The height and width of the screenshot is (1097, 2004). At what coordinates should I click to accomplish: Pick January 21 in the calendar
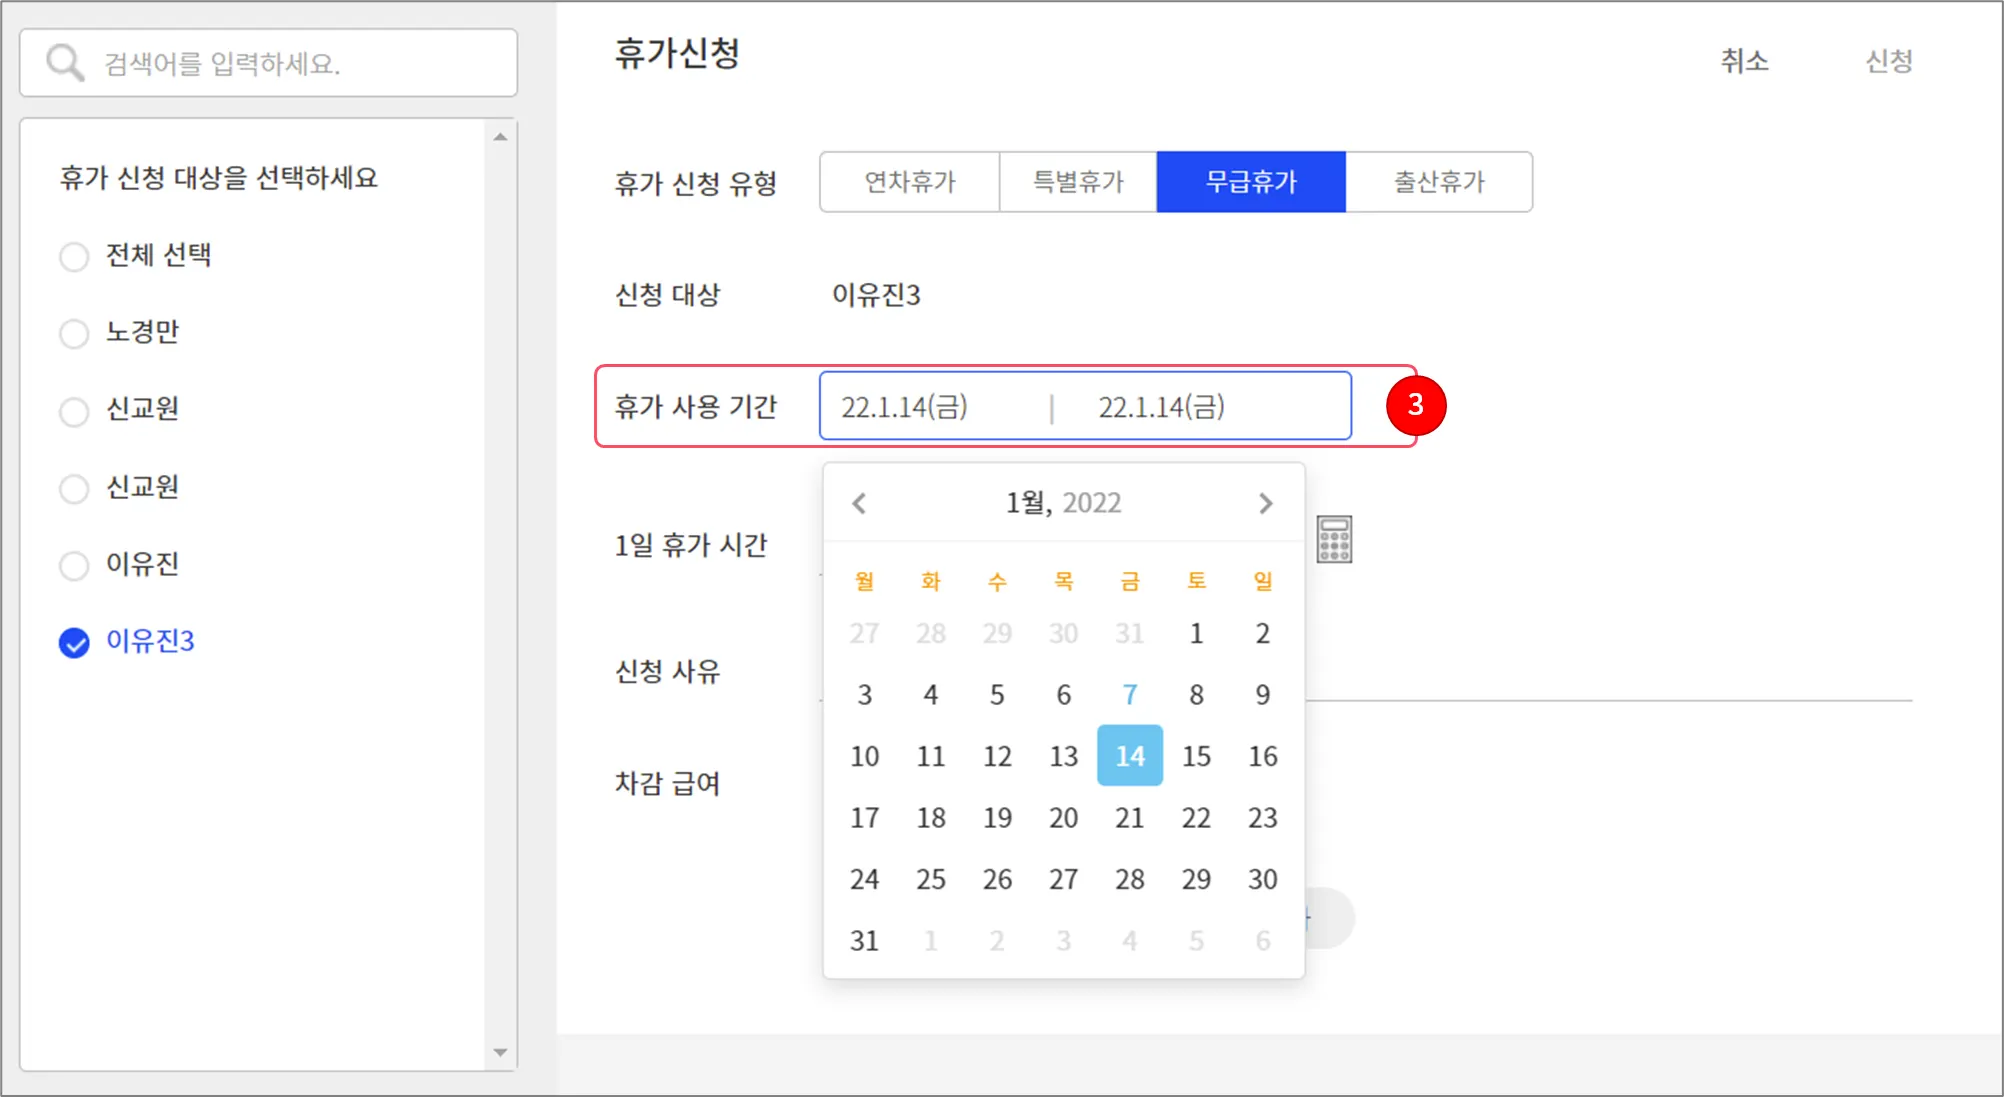[1129, 818]
